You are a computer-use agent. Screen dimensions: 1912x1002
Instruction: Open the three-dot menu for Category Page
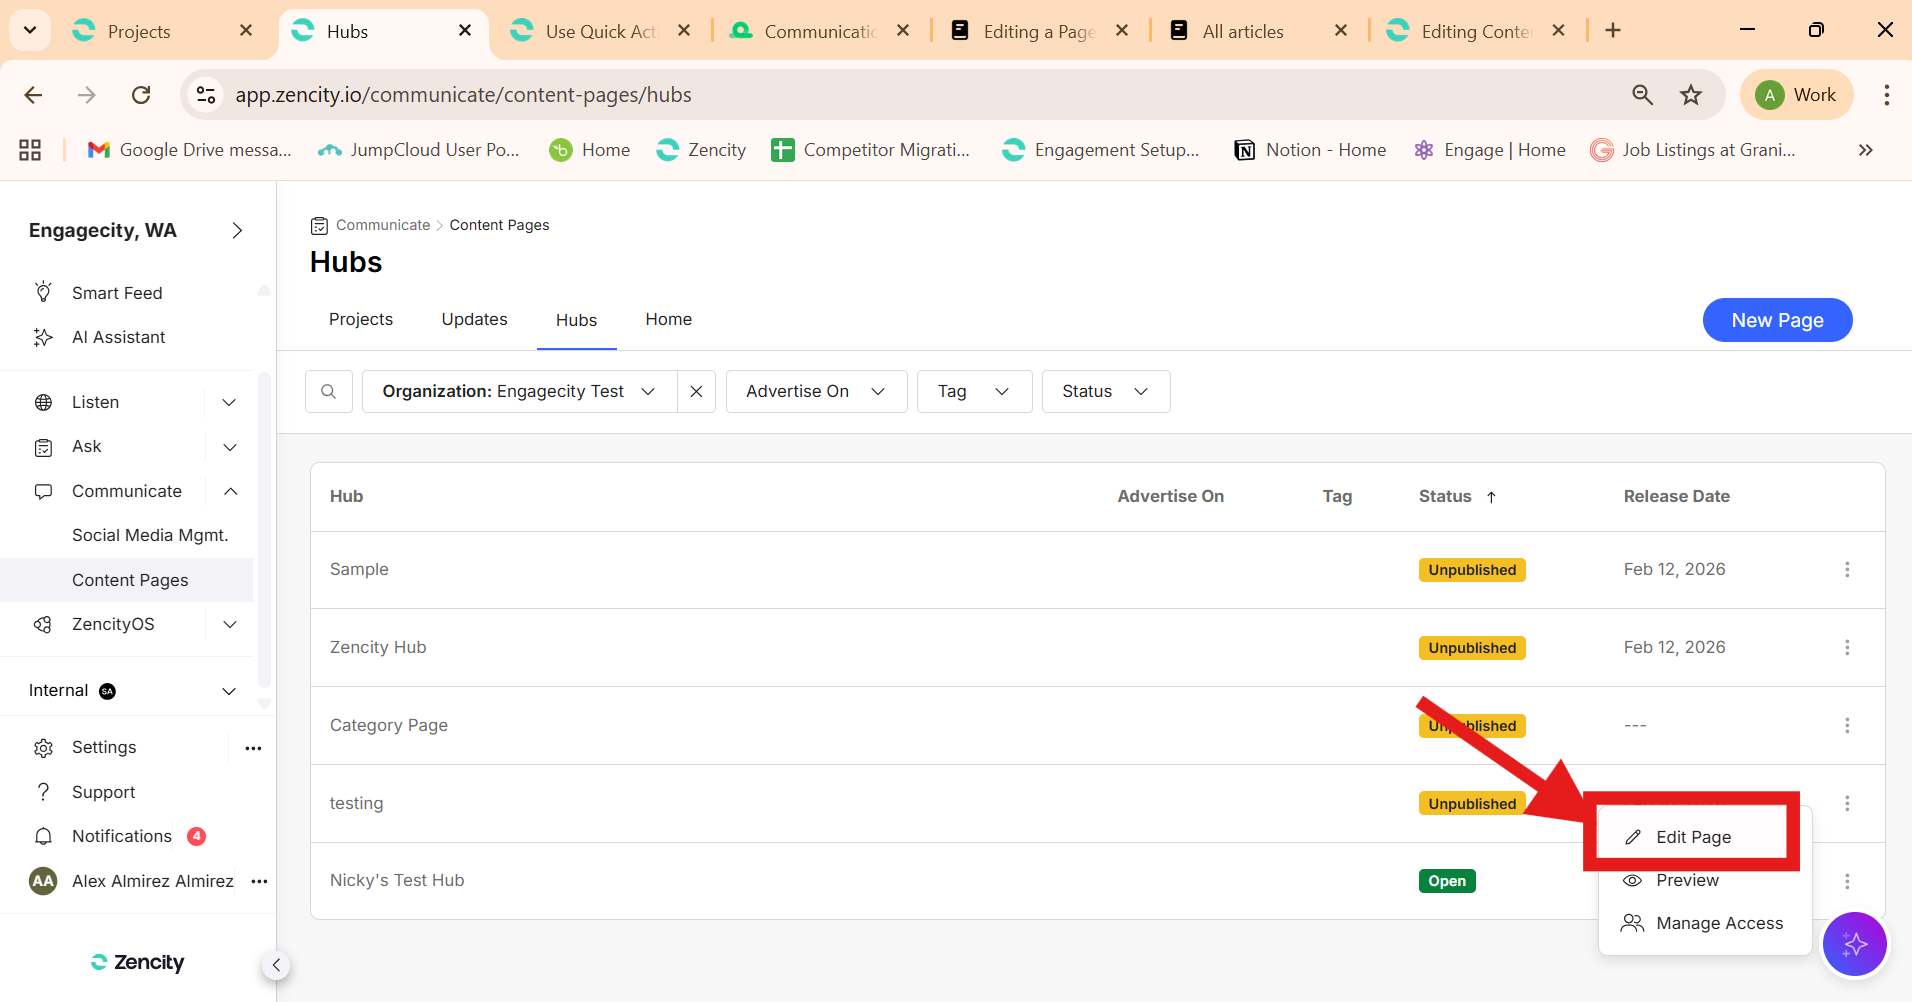point(1846,725)
